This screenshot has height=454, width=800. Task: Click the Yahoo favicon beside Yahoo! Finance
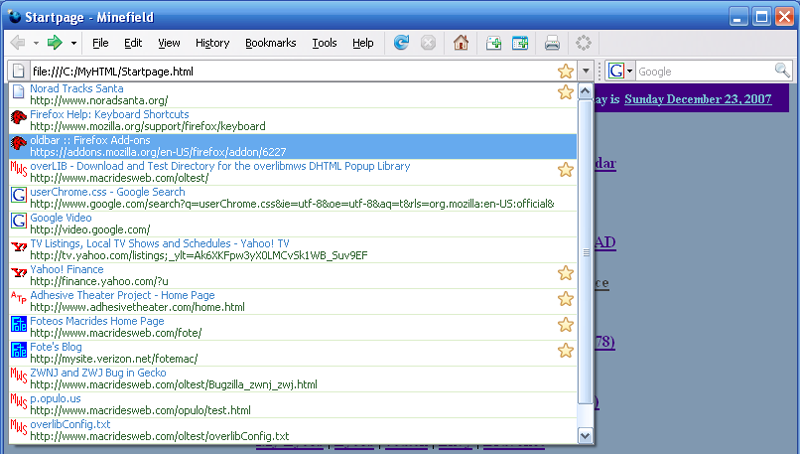tap(19, 272)
